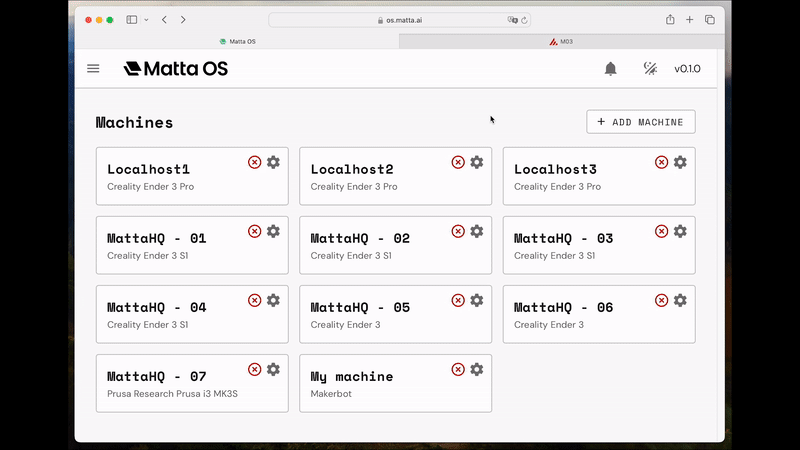800x450 pixels.
Task: Open settings for MattaHQ - 04
Action: click(273, 300)
